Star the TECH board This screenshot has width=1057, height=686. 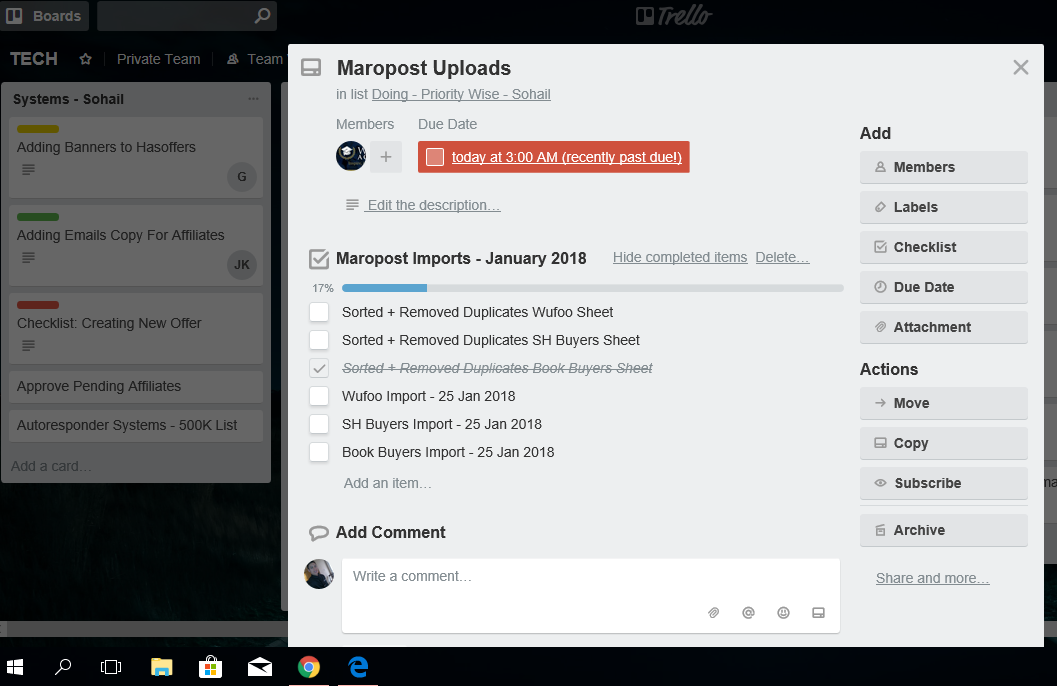(x=86, y=59)
